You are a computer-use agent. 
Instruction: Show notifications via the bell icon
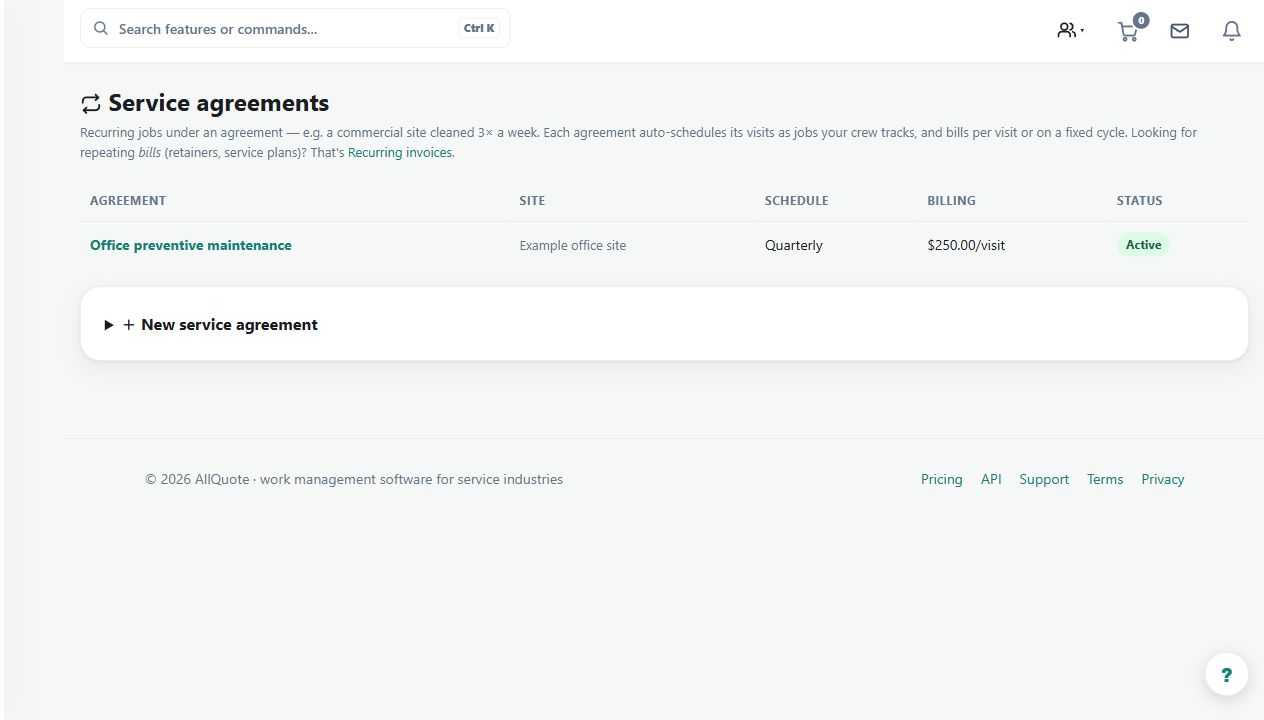1232,31
